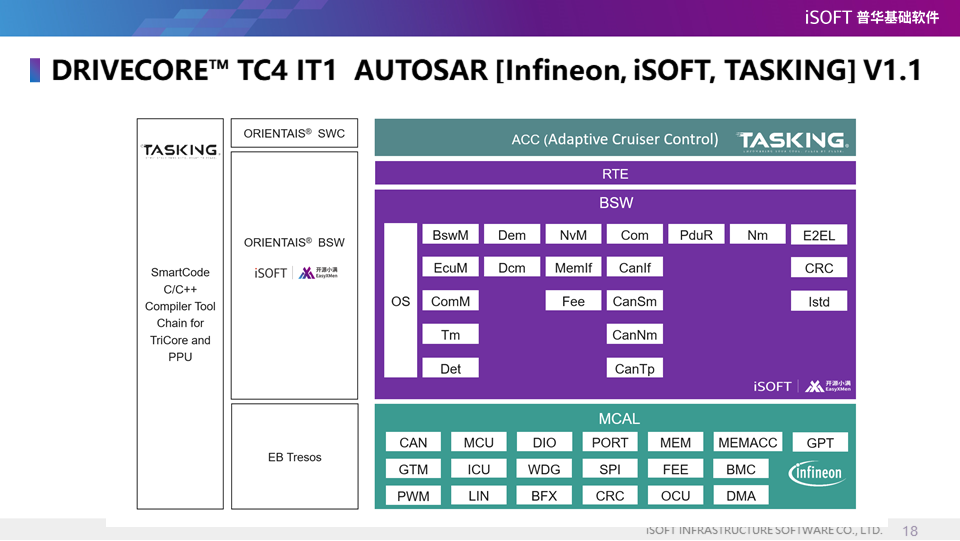The image size is (960, 541).
Task: Select the BFX driver box
Action: tap(544, 496)
